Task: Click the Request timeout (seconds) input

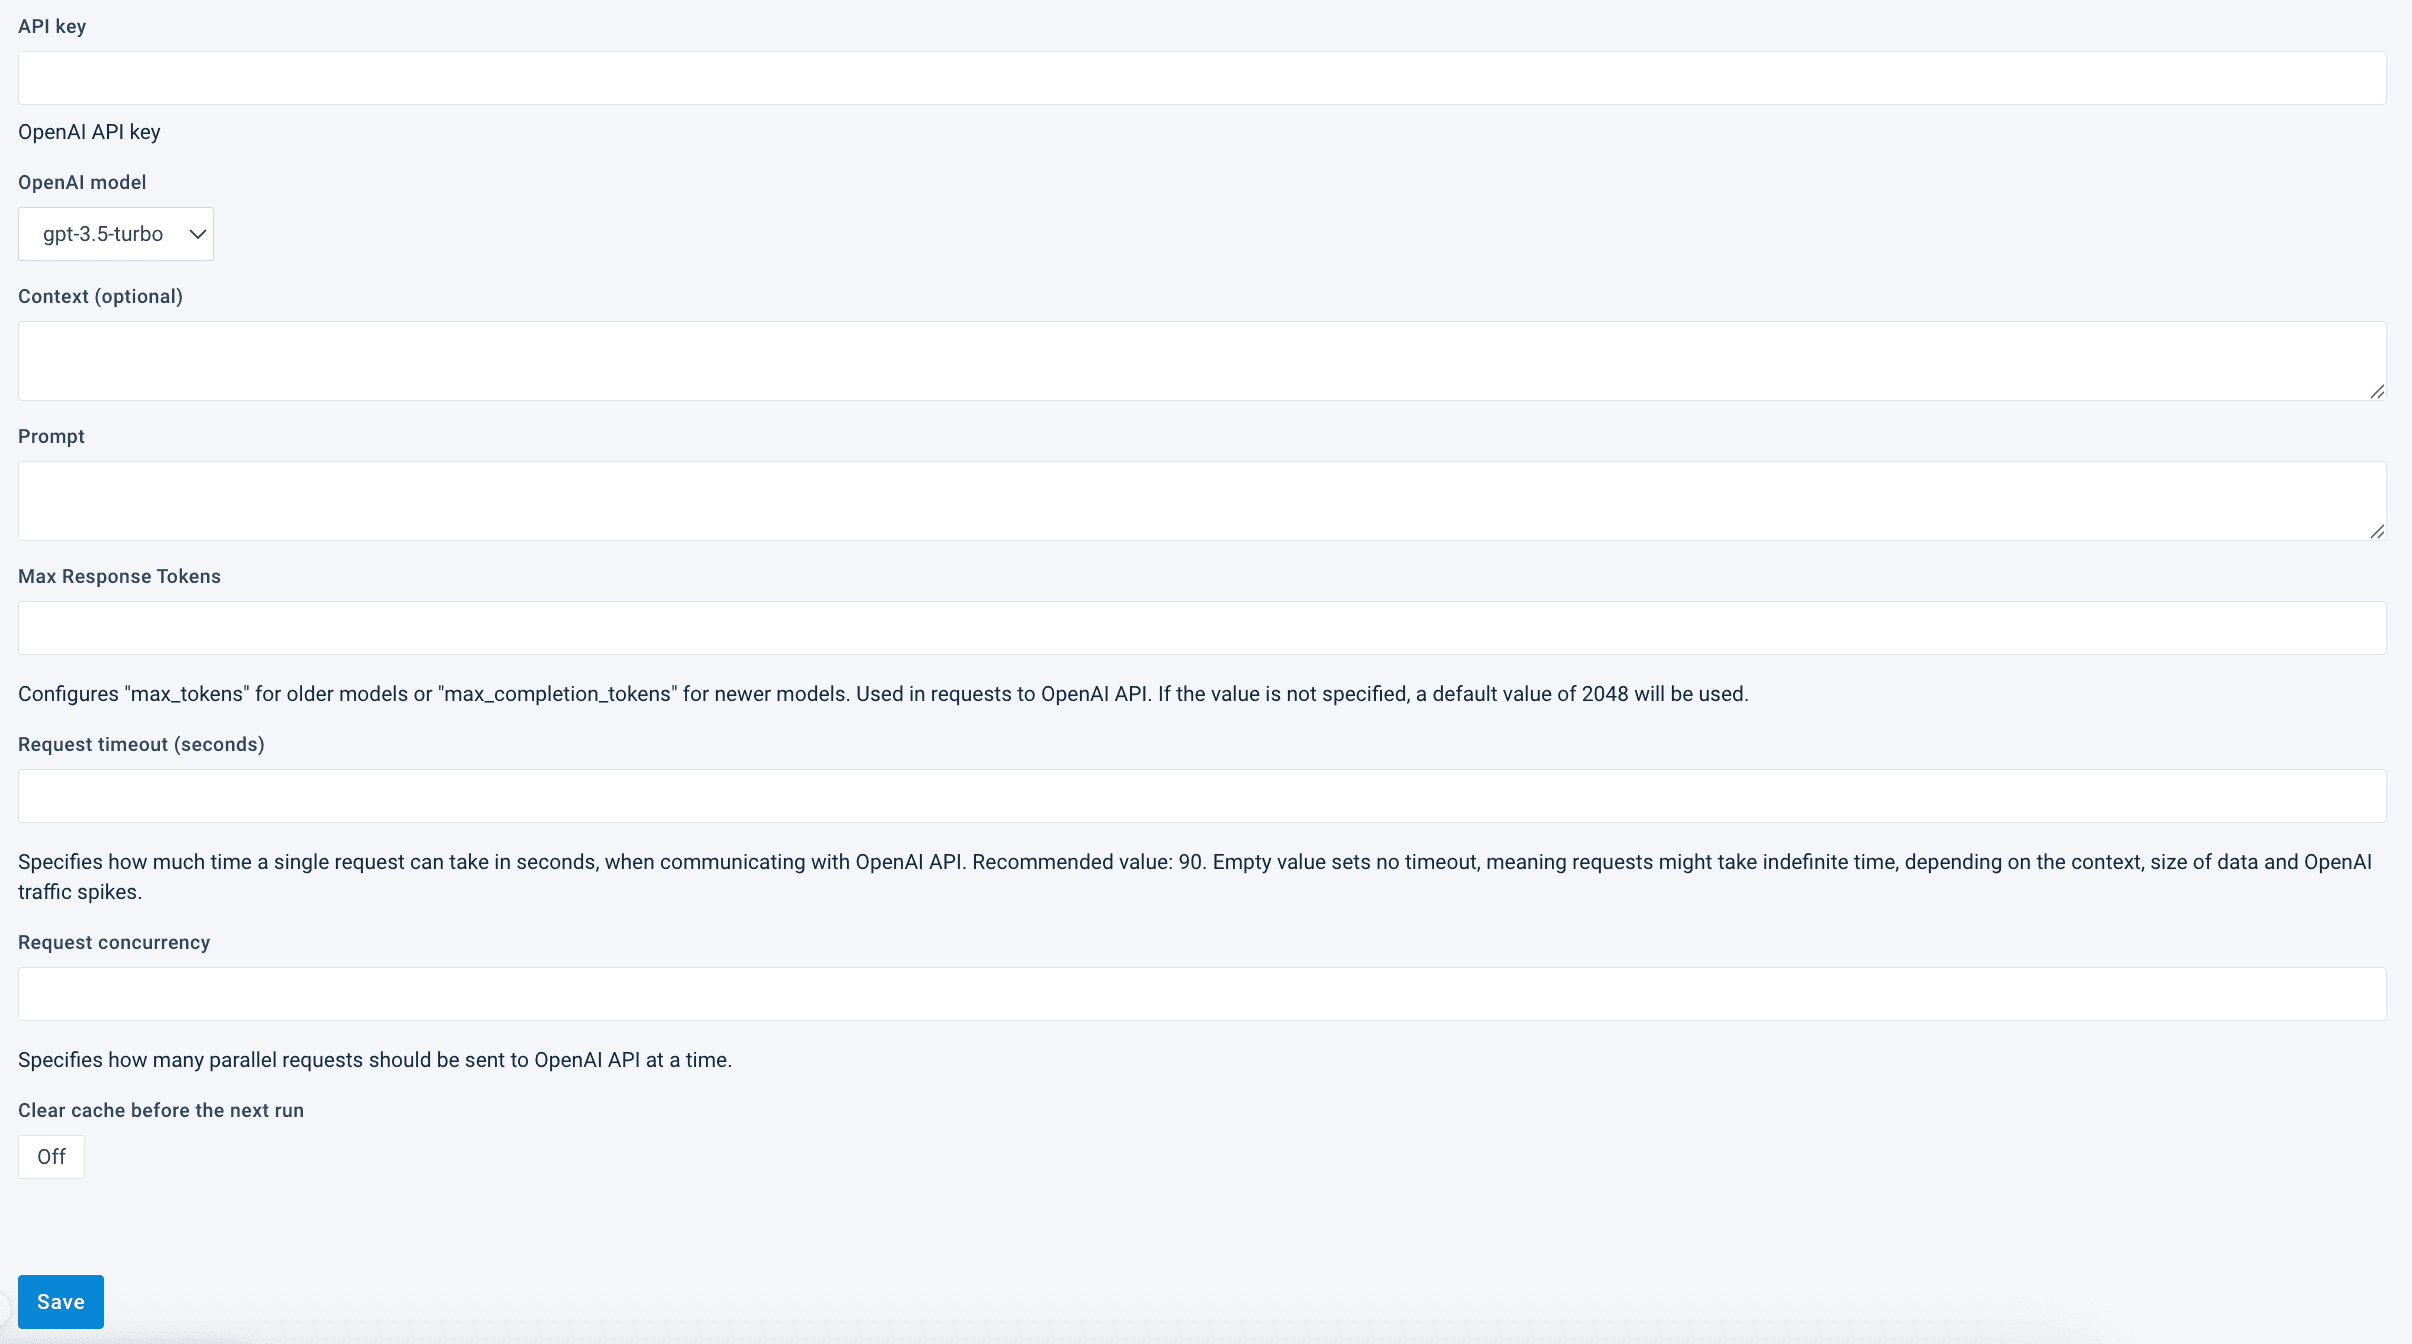Action: click(x=1202, y=796)
